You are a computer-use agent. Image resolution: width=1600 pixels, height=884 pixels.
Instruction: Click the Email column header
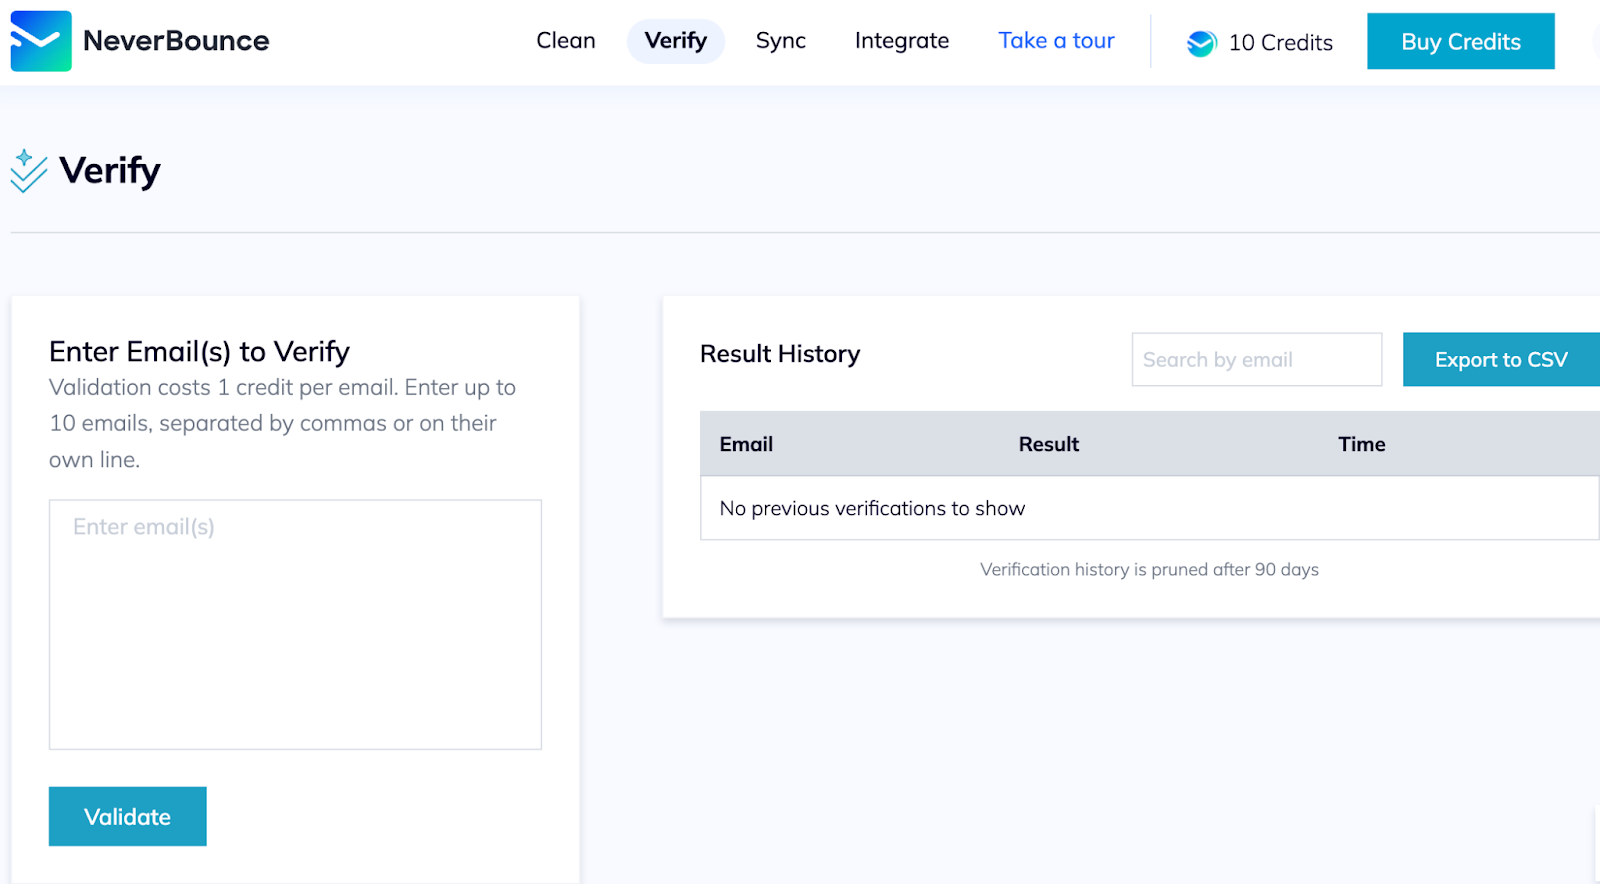tap(746, 444)
